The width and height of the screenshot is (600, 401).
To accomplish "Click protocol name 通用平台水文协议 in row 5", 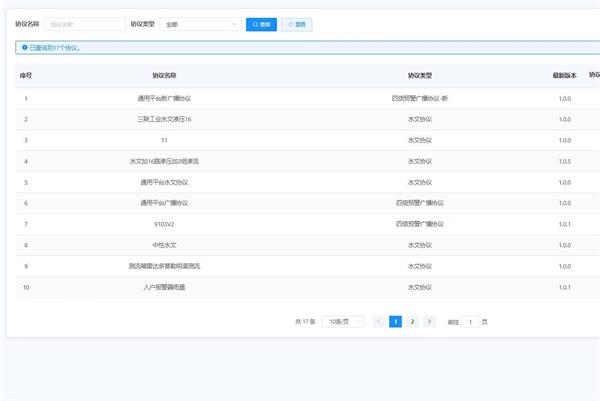I will 164,183.
